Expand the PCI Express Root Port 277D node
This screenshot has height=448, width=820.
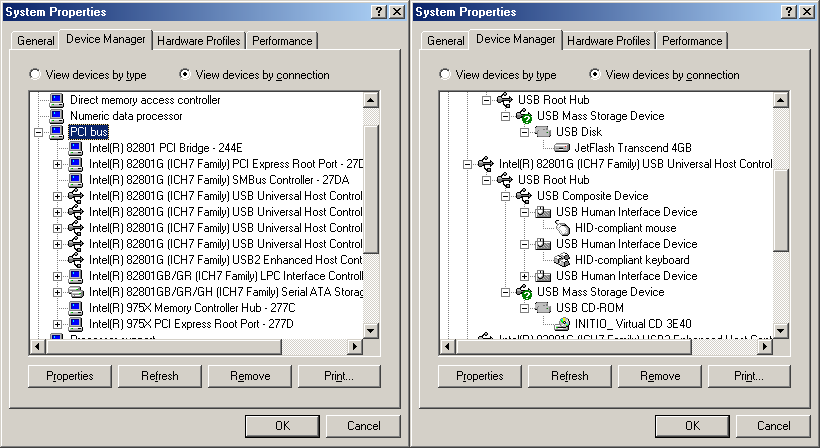pos(57,324)
